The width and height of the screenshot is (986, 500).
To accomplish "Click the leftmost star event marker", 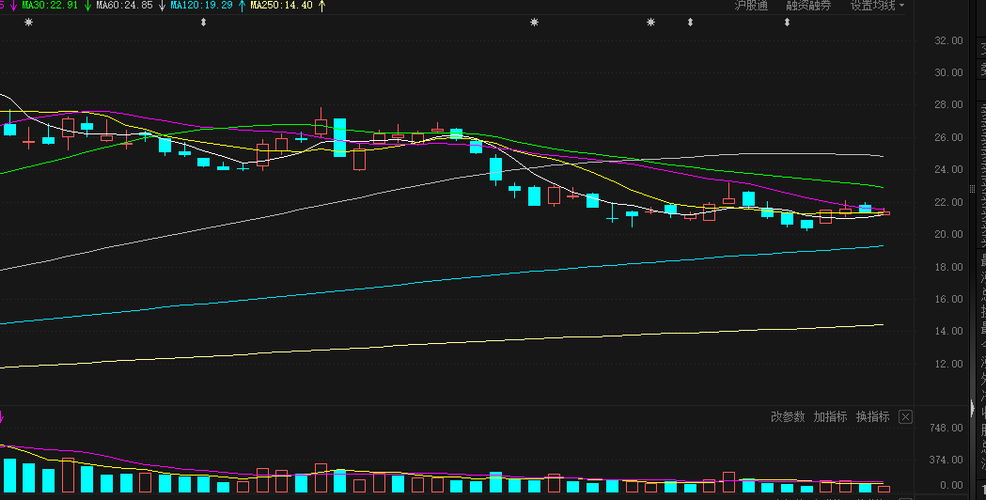I will pyautogui.click(x=28, y=23).
